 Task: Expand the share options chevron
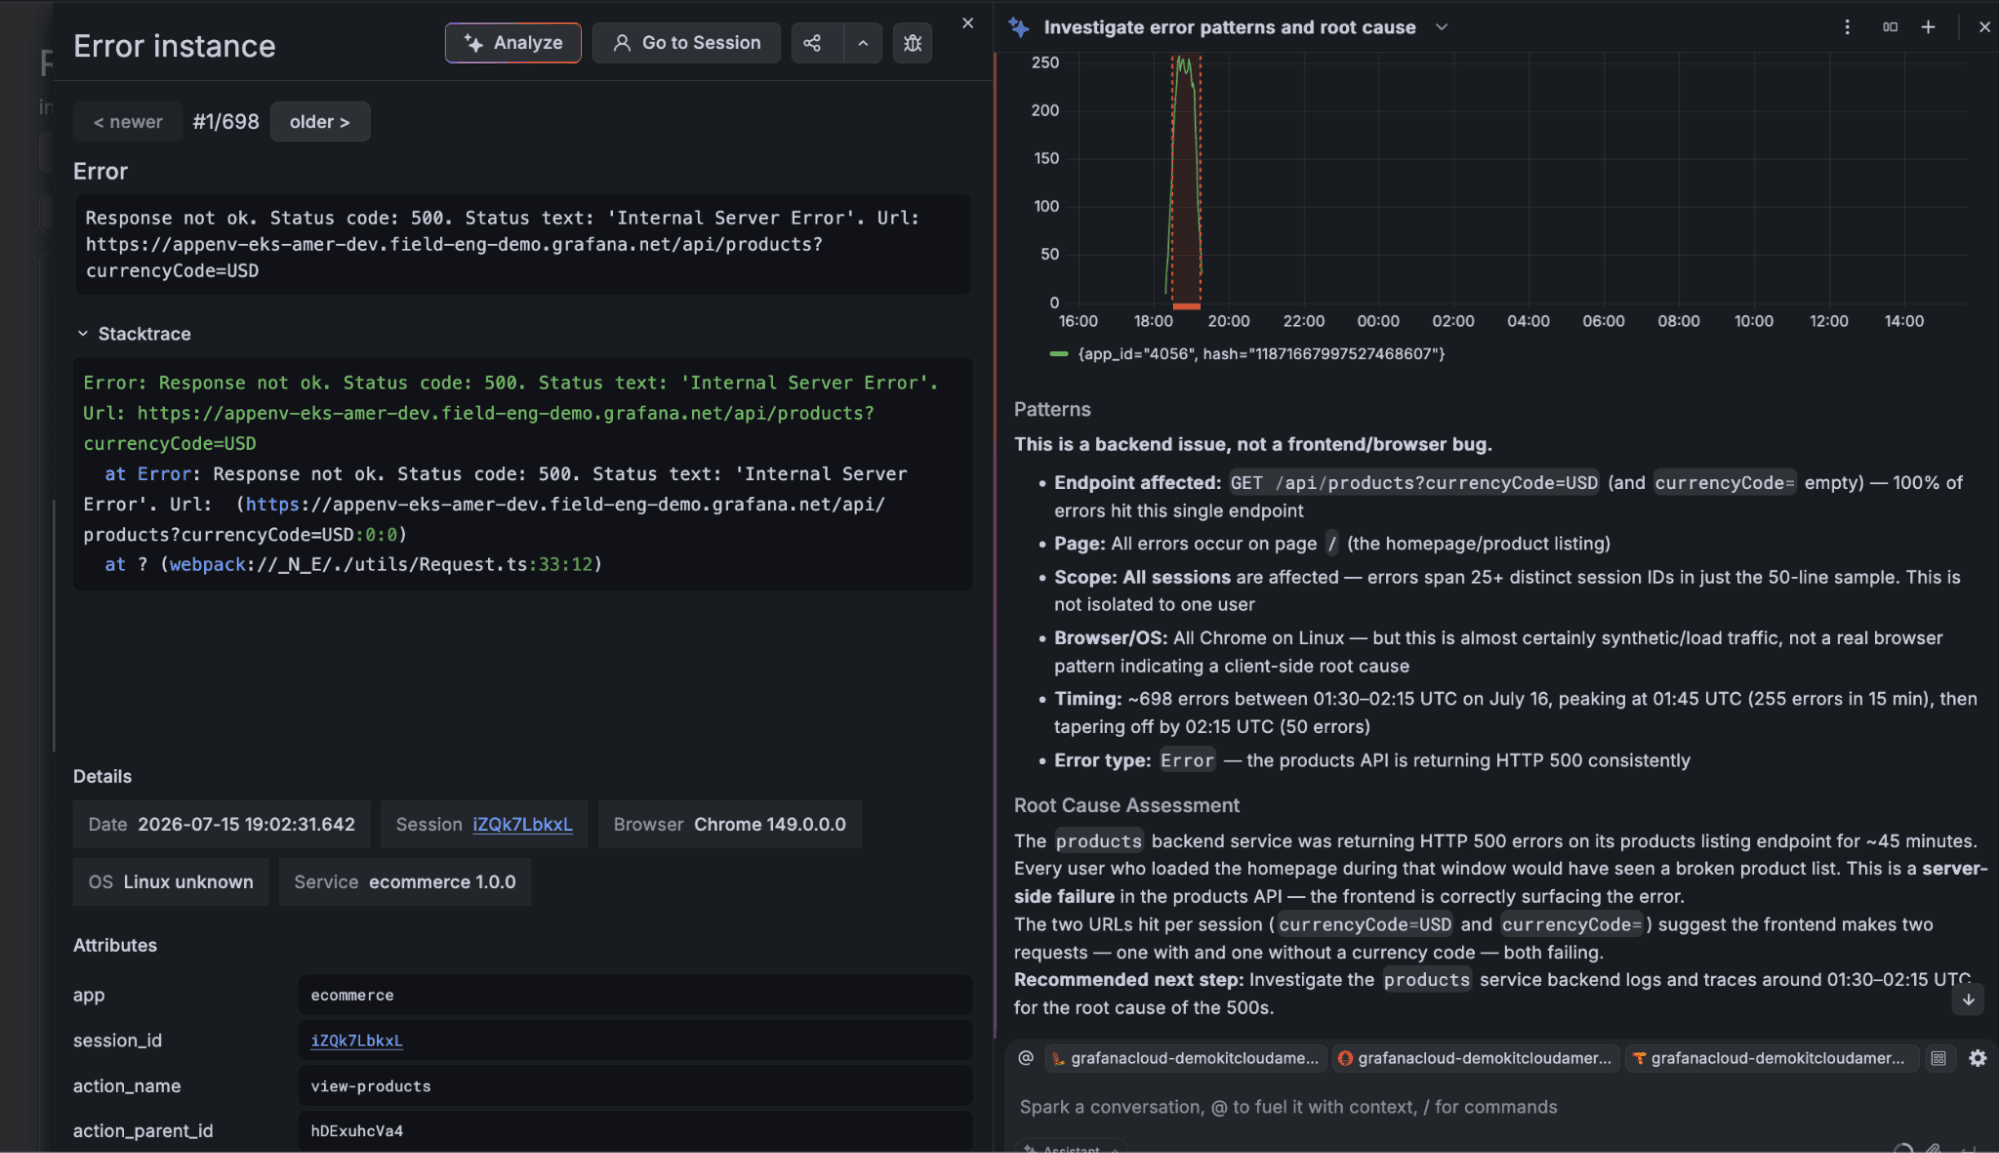(x=863, y=43)
